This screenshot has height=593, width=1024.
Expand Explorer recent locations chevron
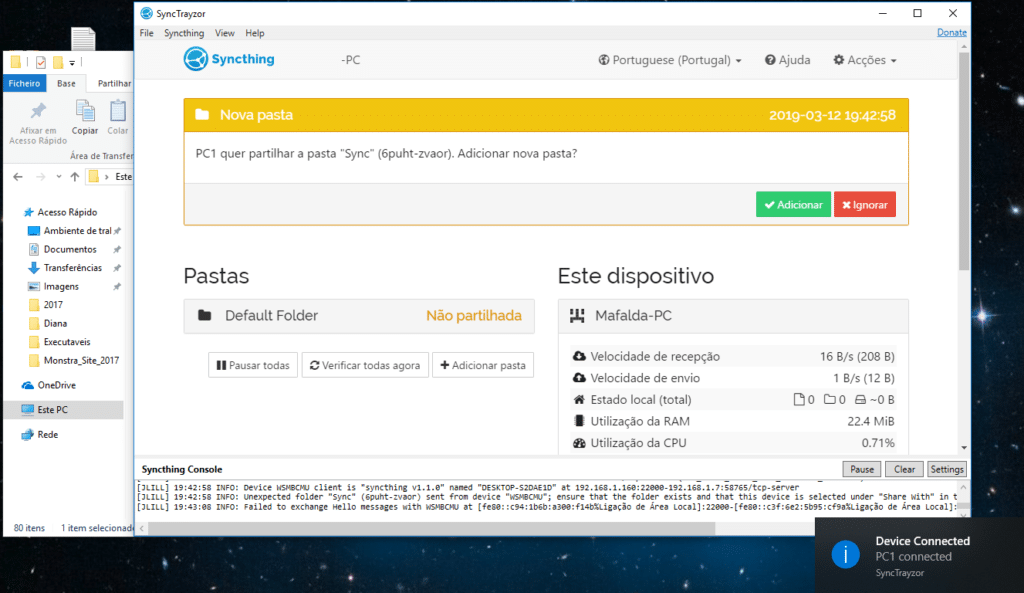(59, 176)
